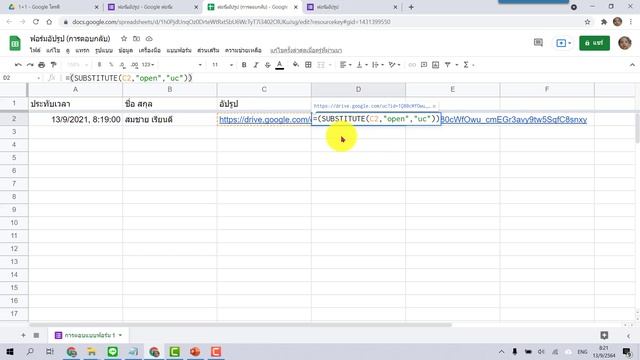
Task: Click the green Share button
Action: point(594,43)
